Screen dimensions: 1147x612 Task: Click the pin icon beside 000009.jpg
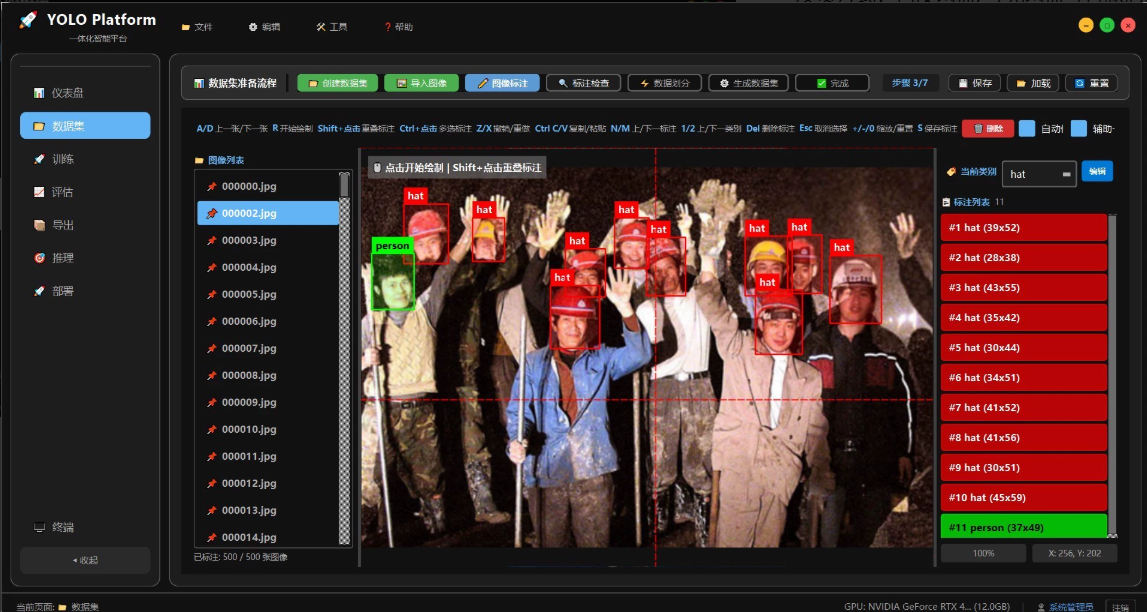[x=211, y=403]
